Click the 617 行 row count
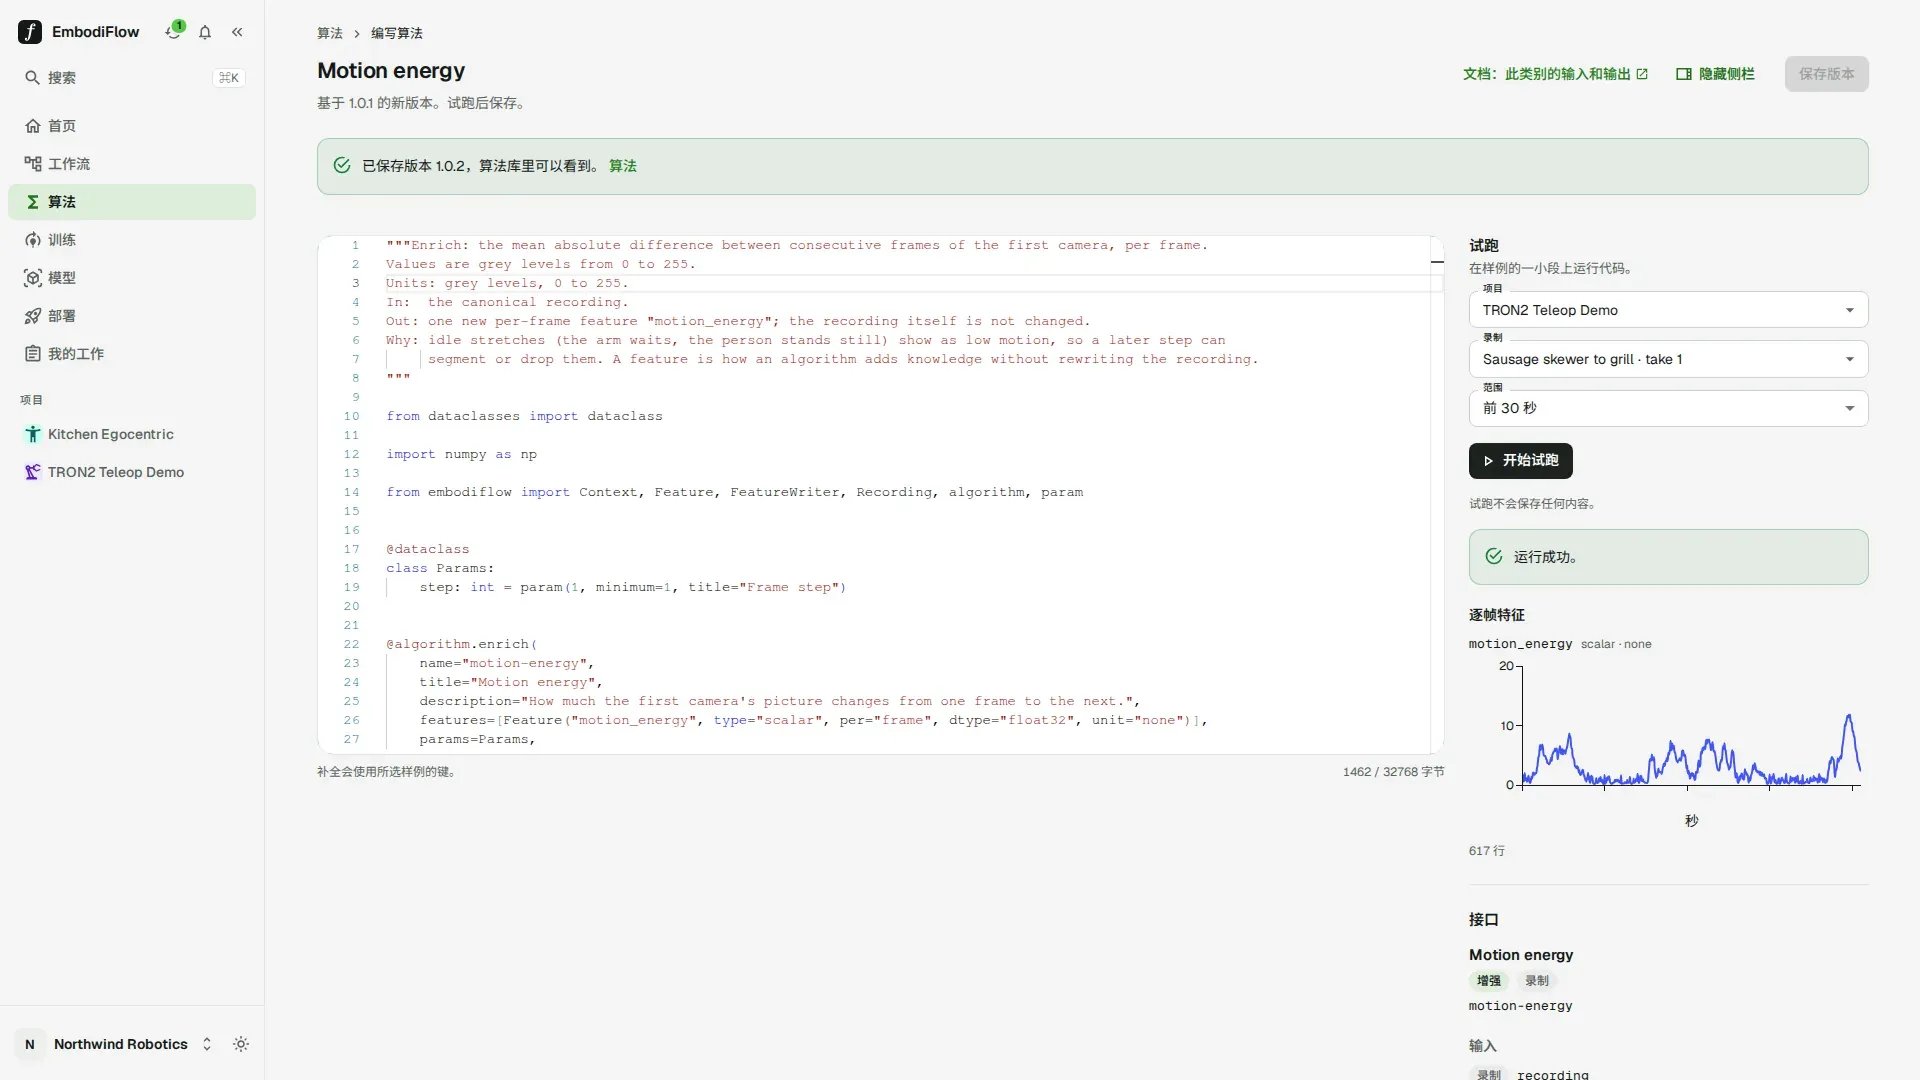 [1486, 851]
